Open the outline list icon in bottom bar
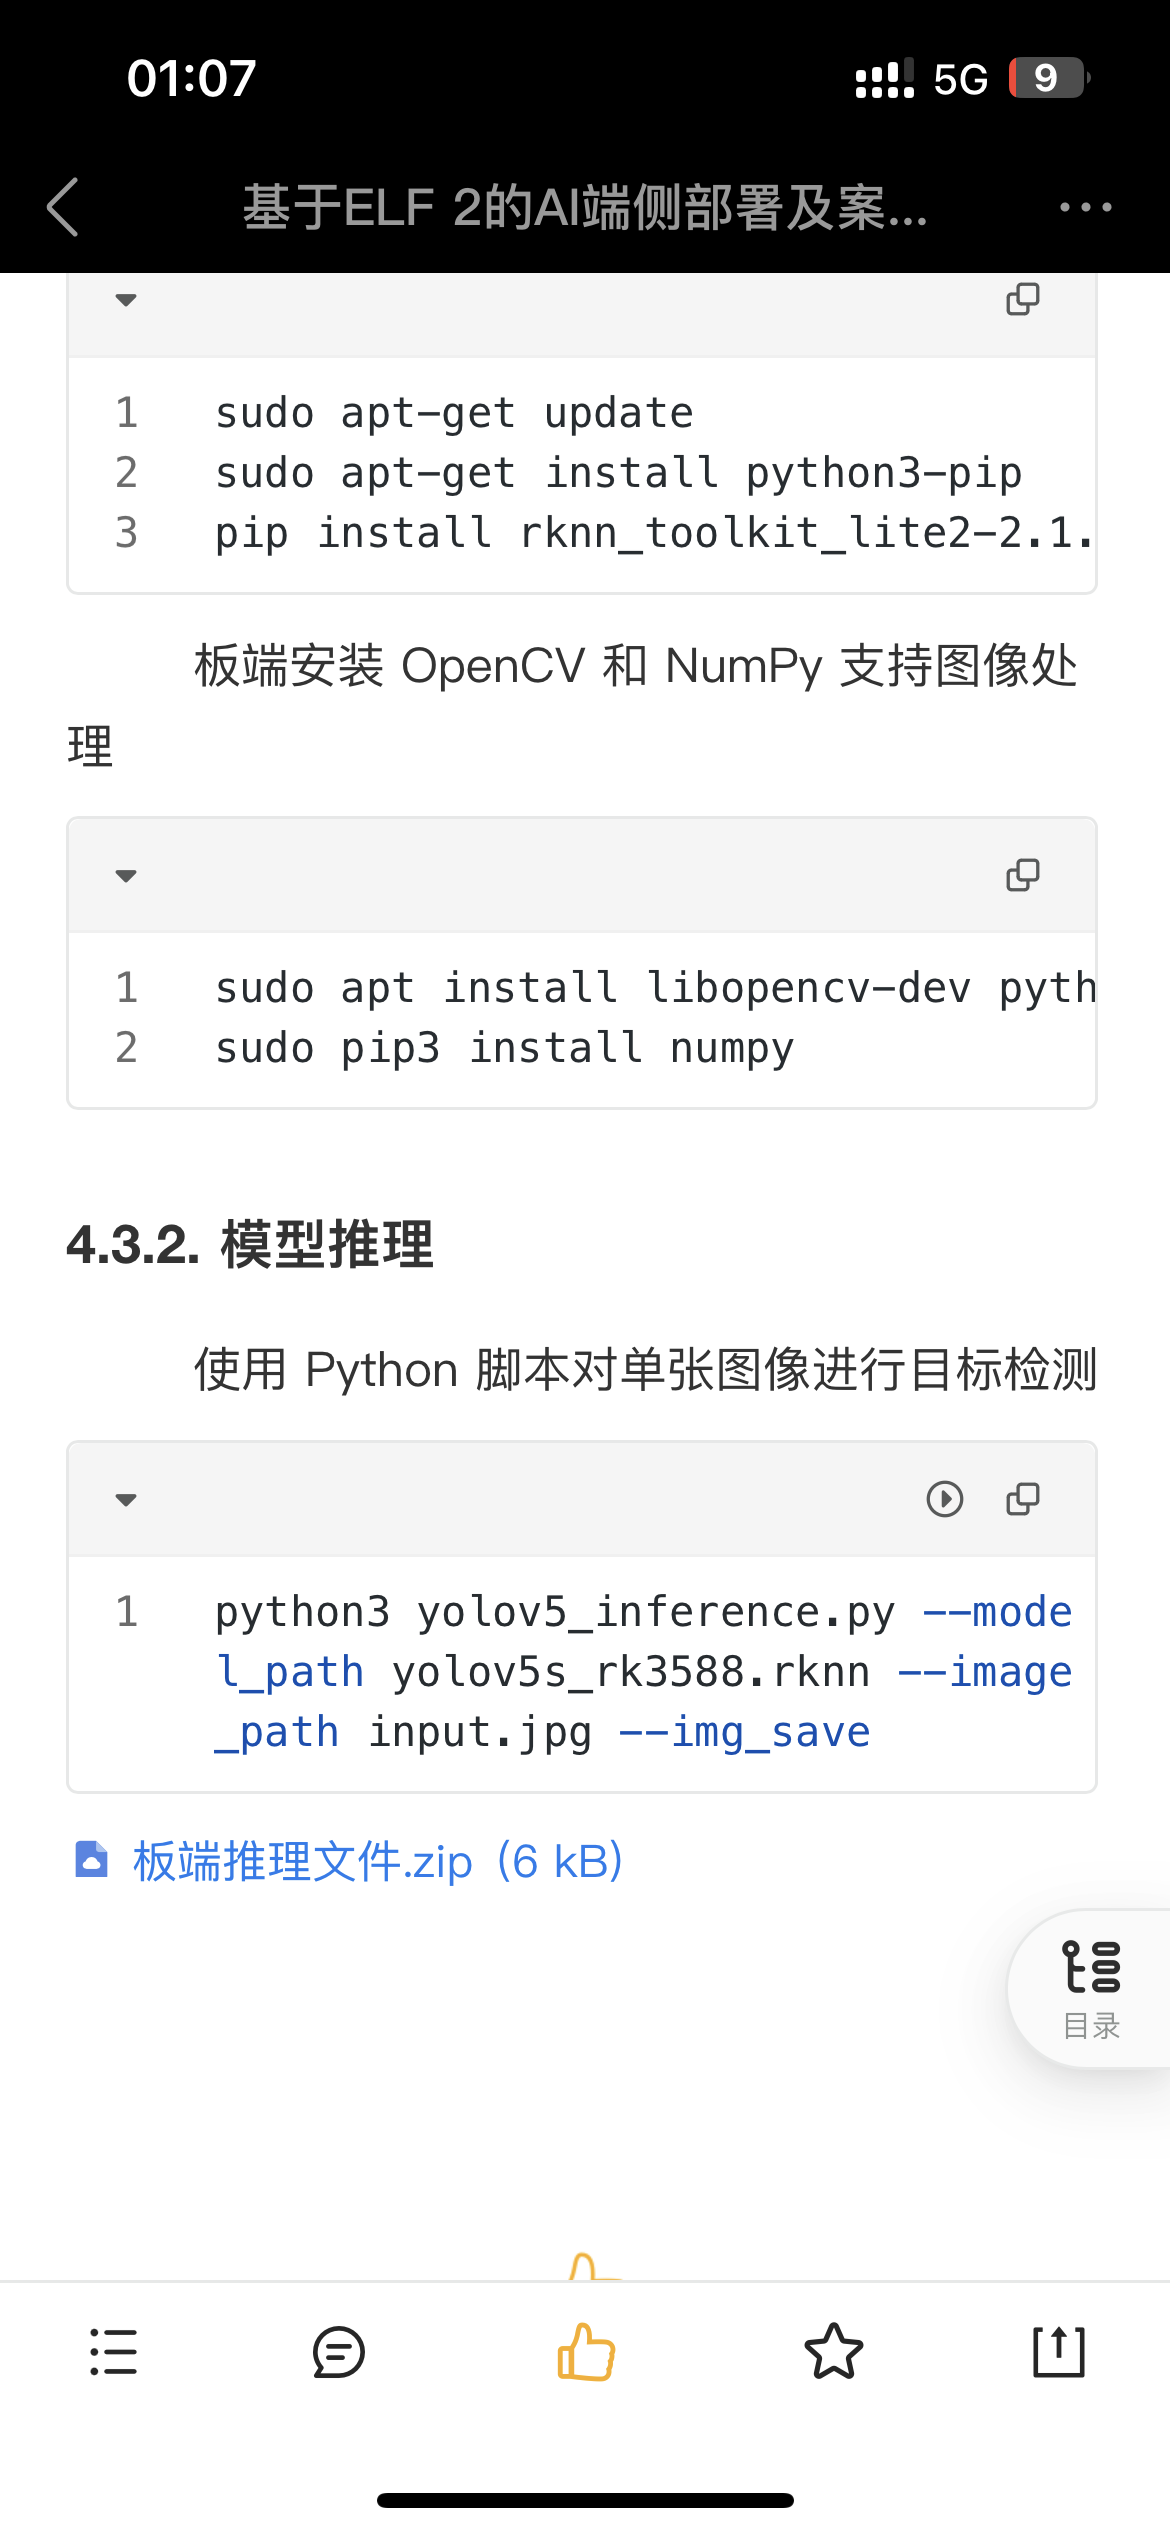 point(114,2351)
